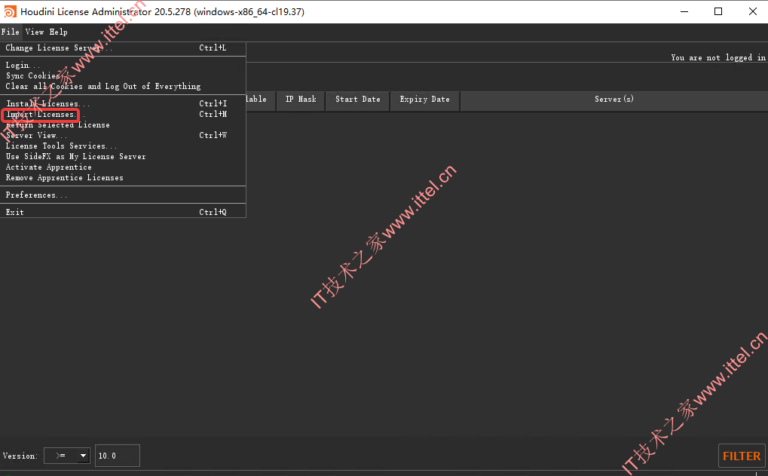The height and width of the screenshot is (476, 768).
Task: Open Server View from the menu
Action: point(36,136)
